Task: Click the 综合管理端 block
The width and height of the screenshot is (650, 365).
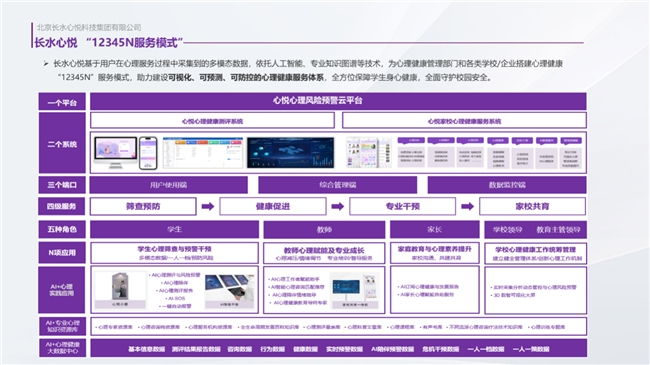Action: (x=337, y=185)
